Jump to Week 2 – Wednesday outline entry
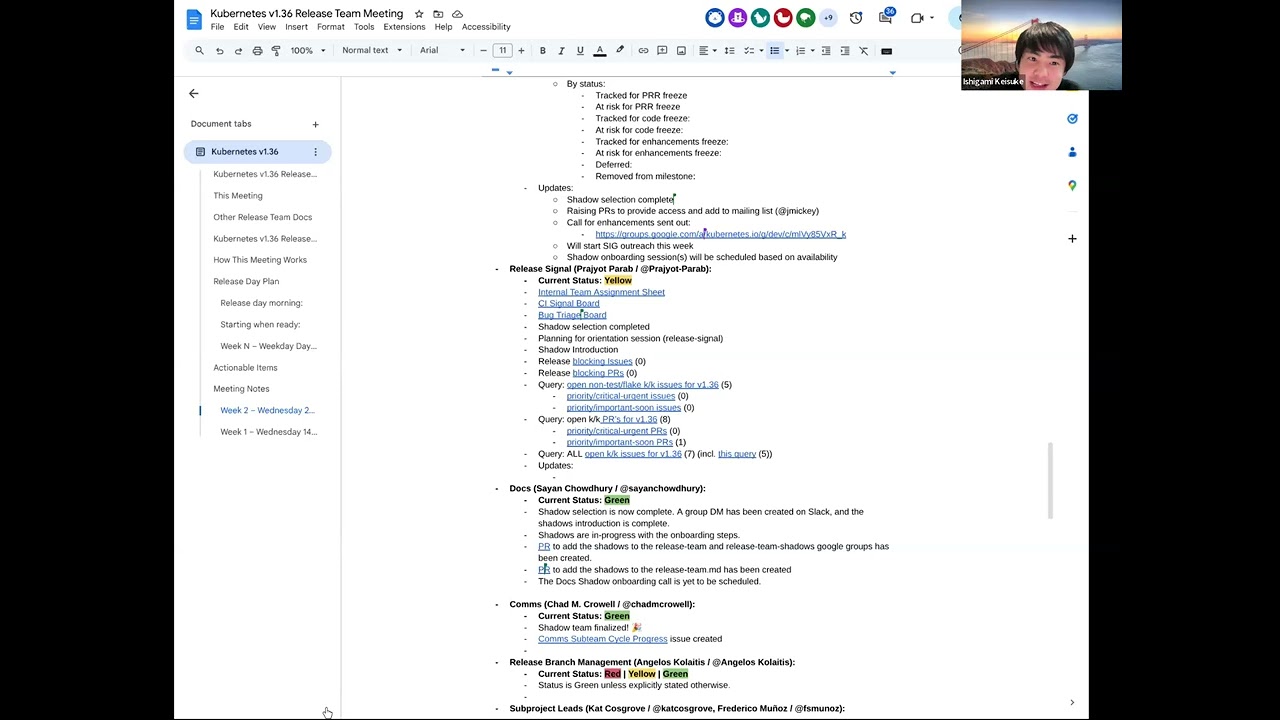1280x720 pixels. [267, 411]
